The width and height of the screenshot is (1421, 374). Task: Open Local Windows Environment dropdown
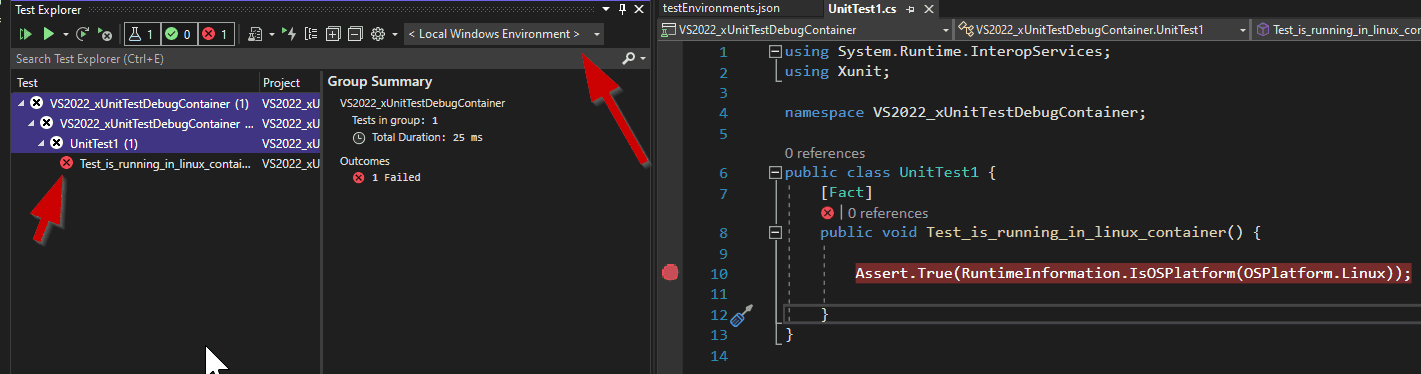504,34
